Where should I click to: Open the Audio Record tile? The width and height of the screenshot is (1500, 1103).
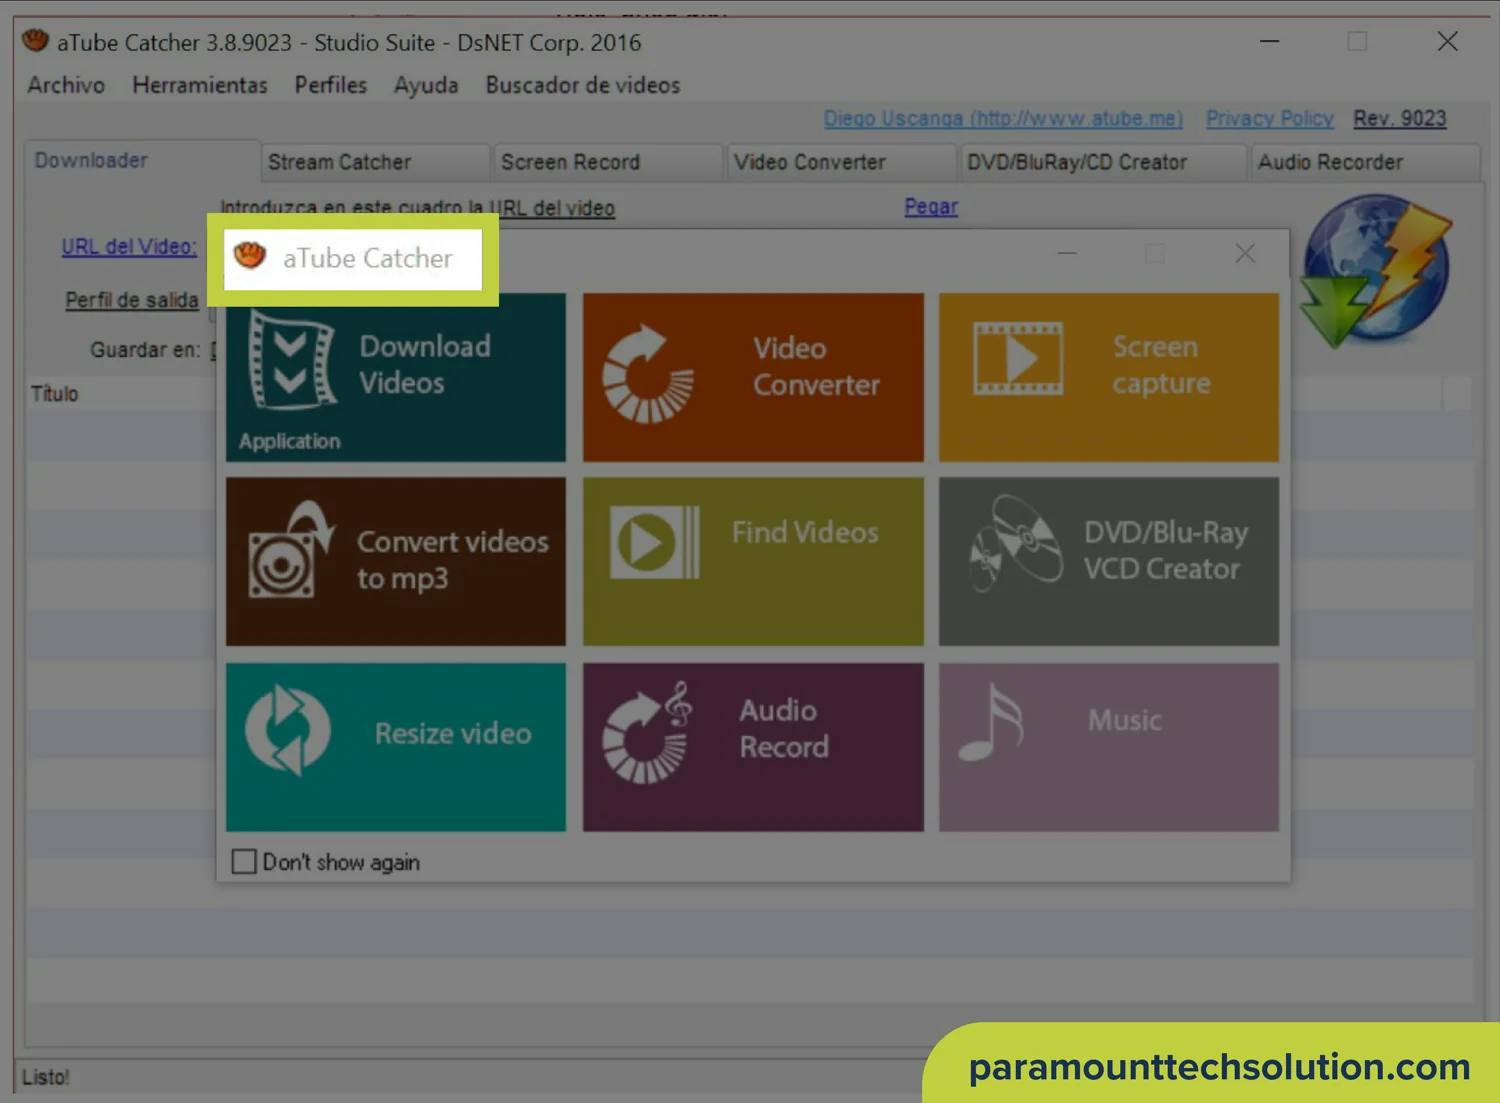click(x=753, y=747)
